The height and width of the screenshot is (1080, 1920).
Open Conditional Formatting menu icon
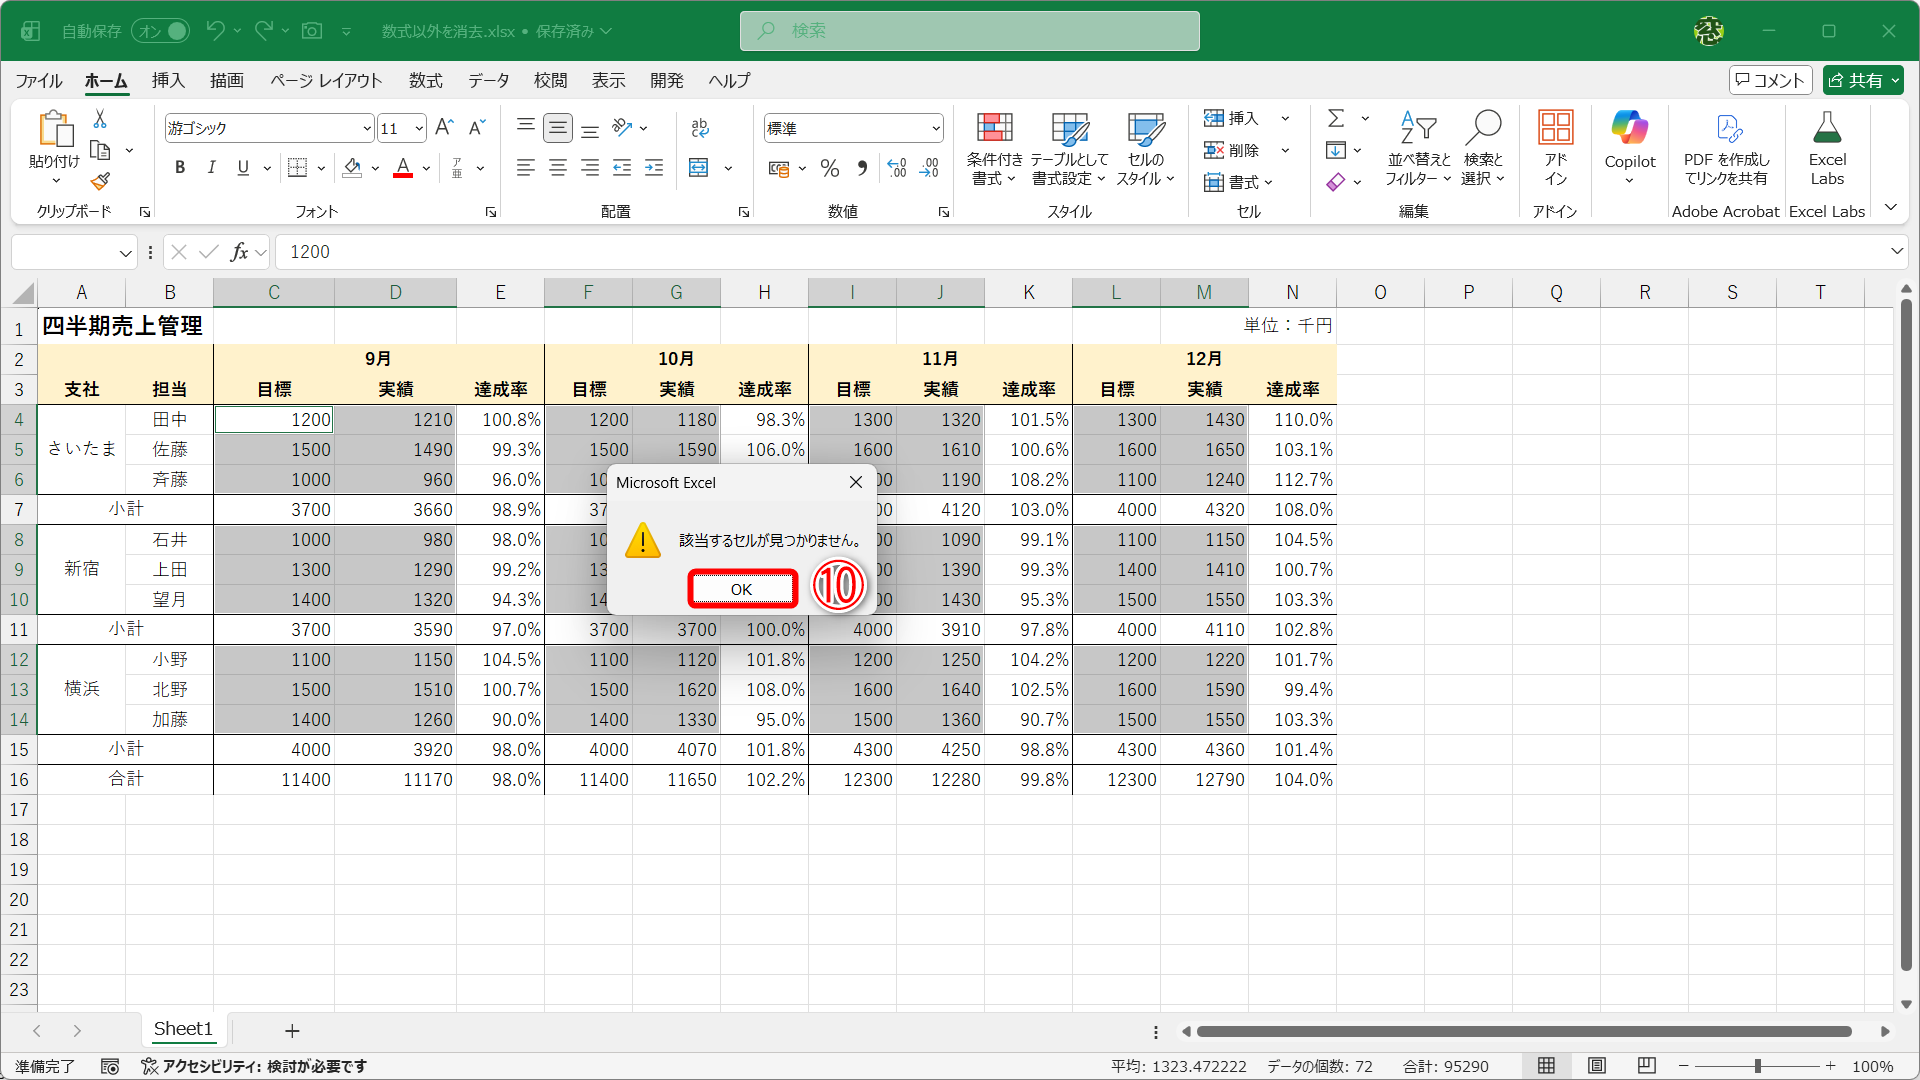click(x=994, y=128)
